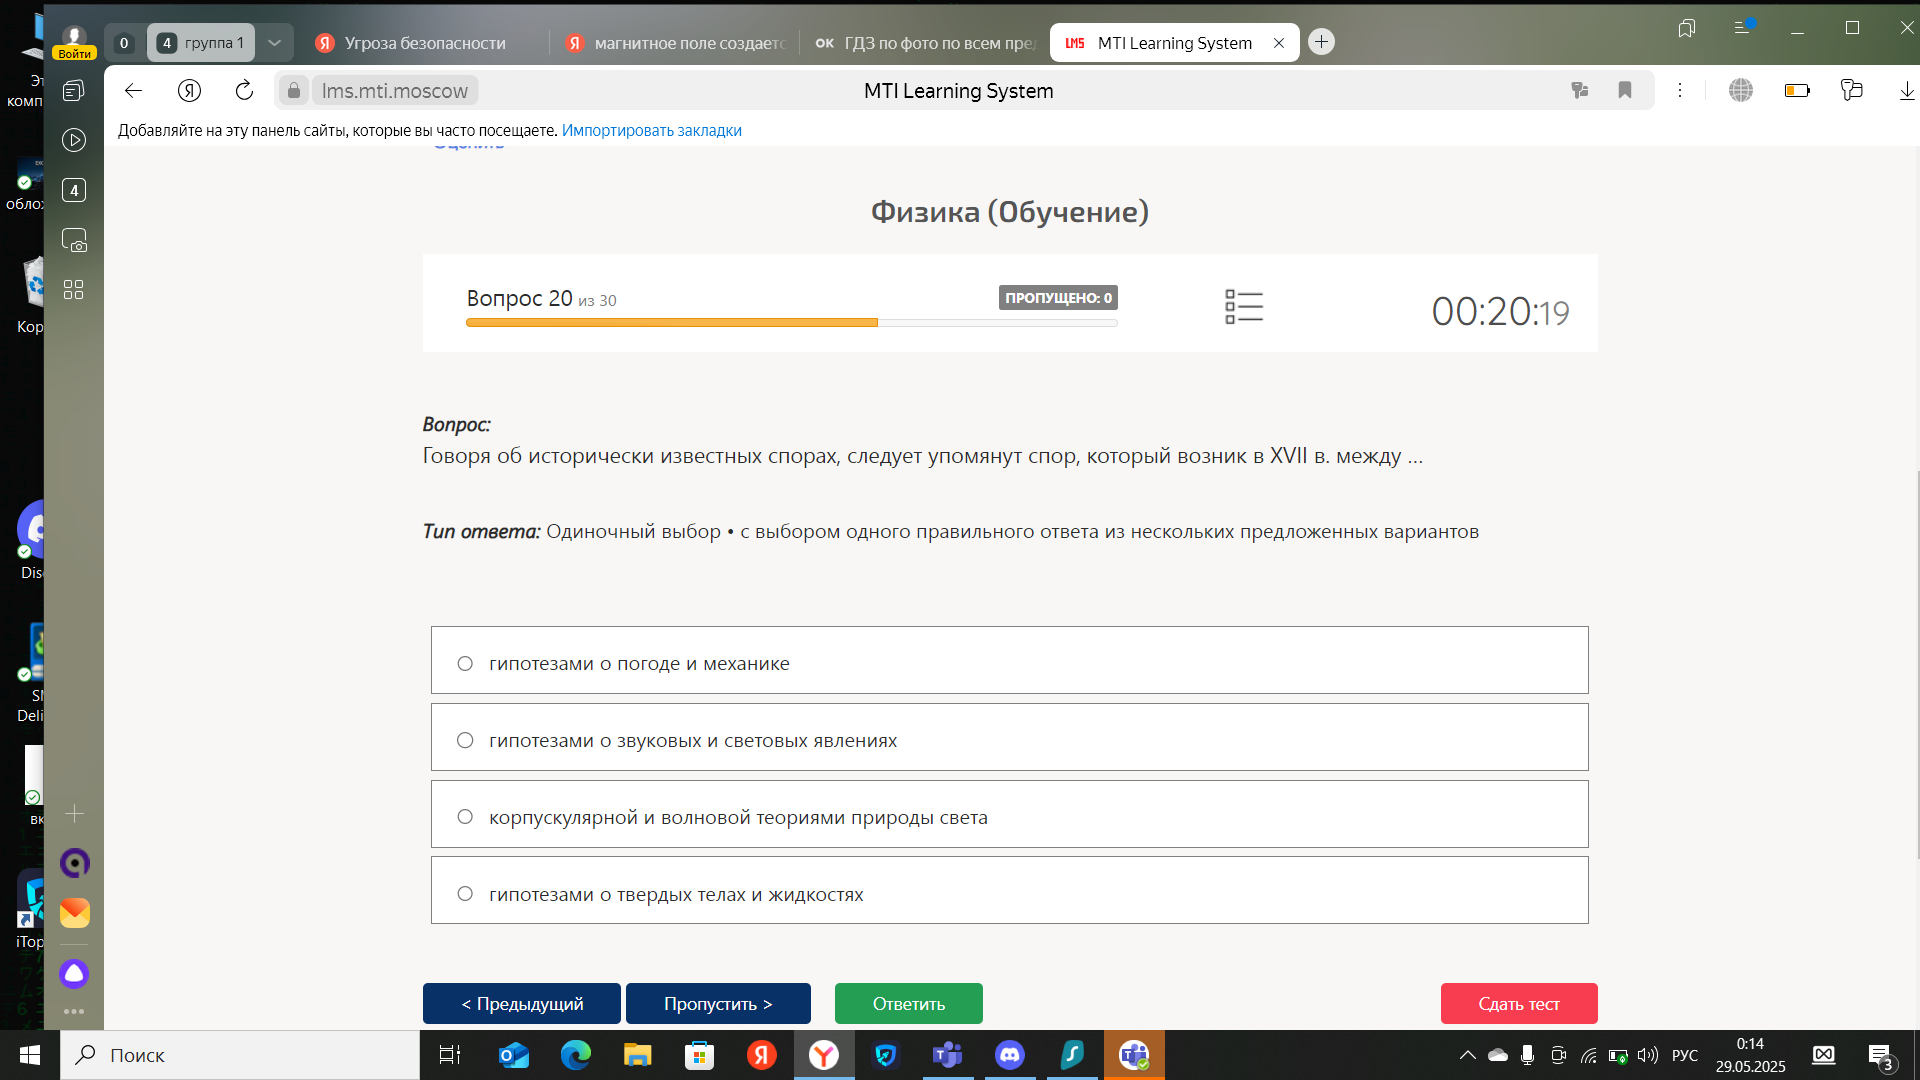Switch to магнитное поле создается tab

pyautogui.click(x=675, y=43)
